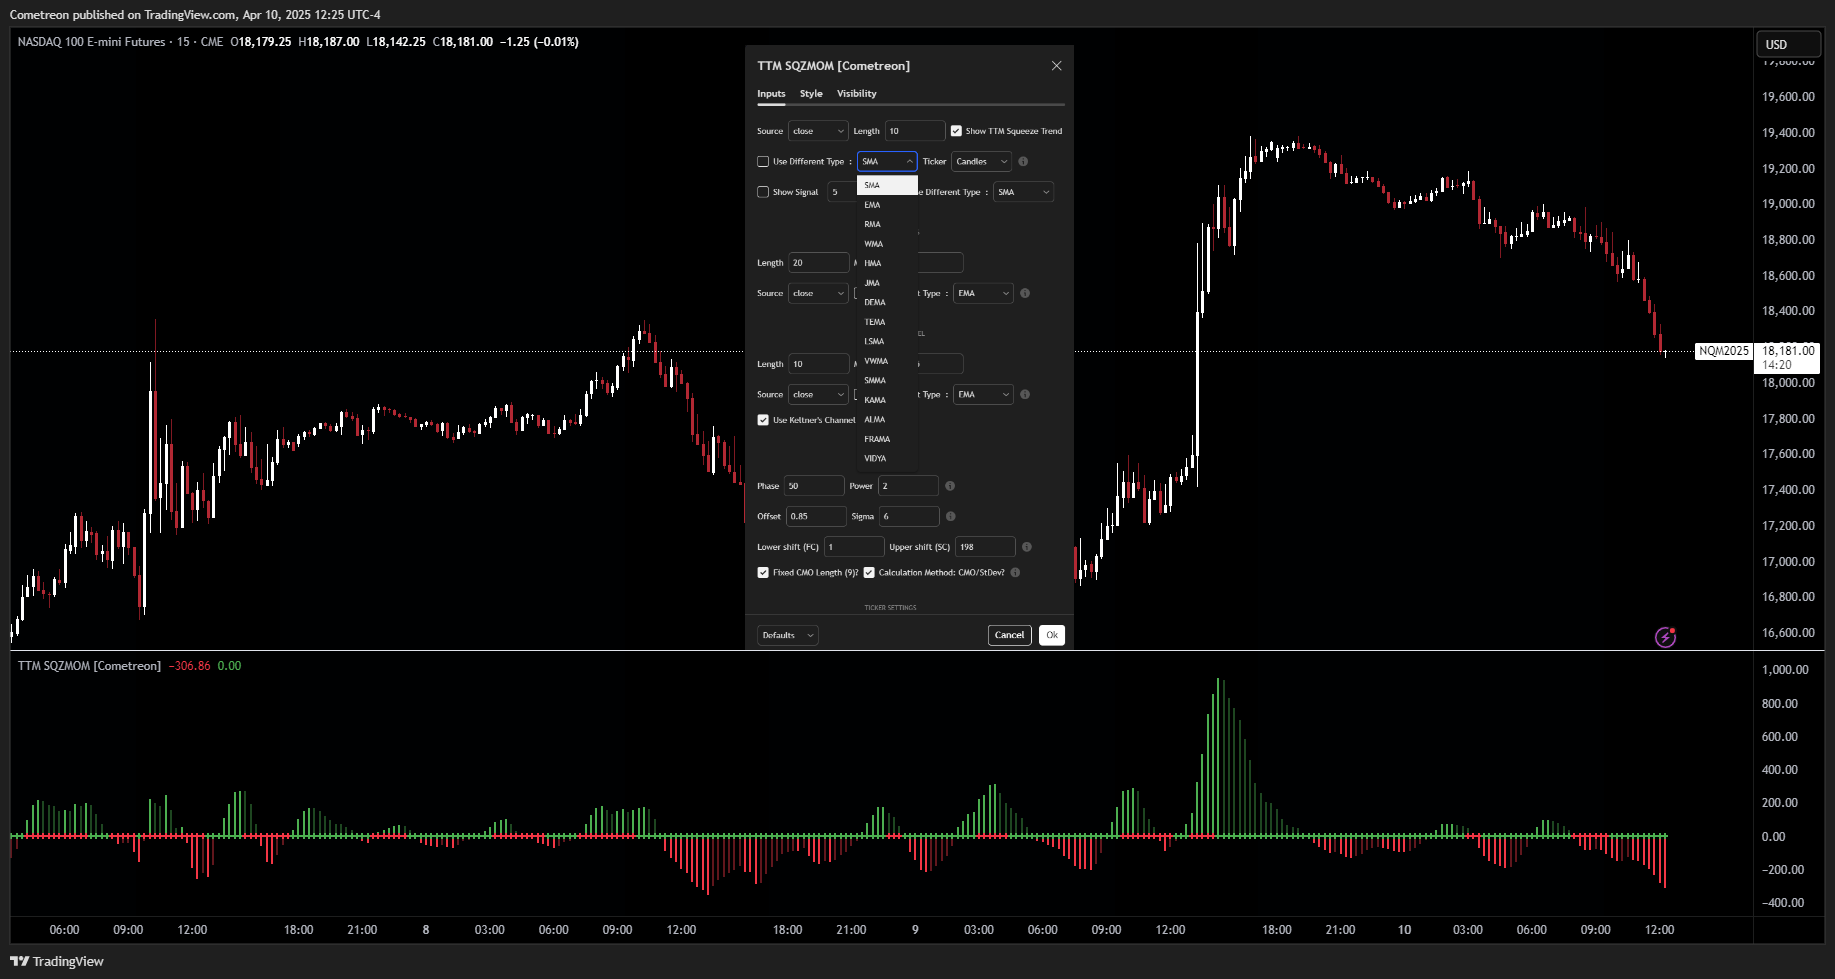Click Length field beside Show TTM Squeeze Trend
The height and width of the screenshot is (979, 1835).
point(915,131)
